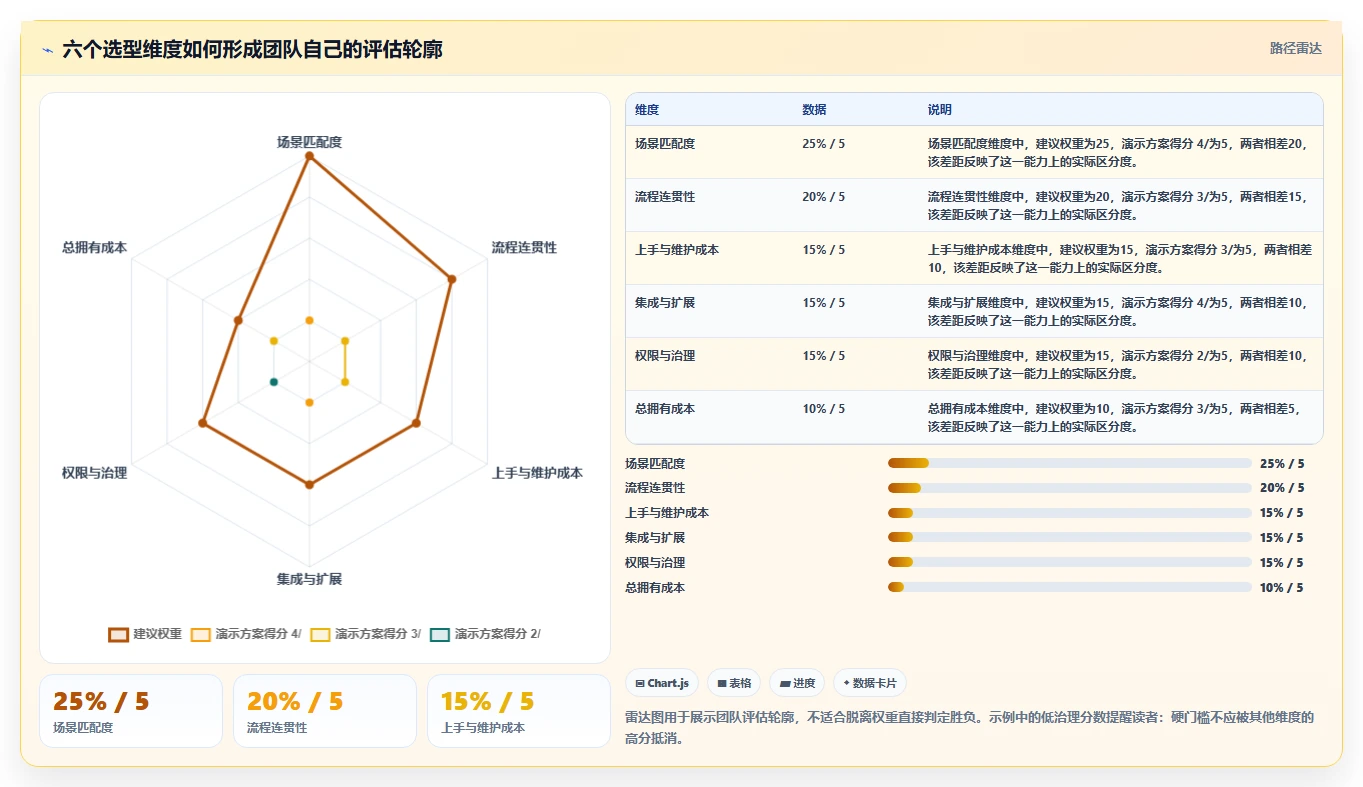This screenshot has height=787, width=1363.
Task: Click the 上手与维护成本 progress bar
Action: coord(1070,513)
